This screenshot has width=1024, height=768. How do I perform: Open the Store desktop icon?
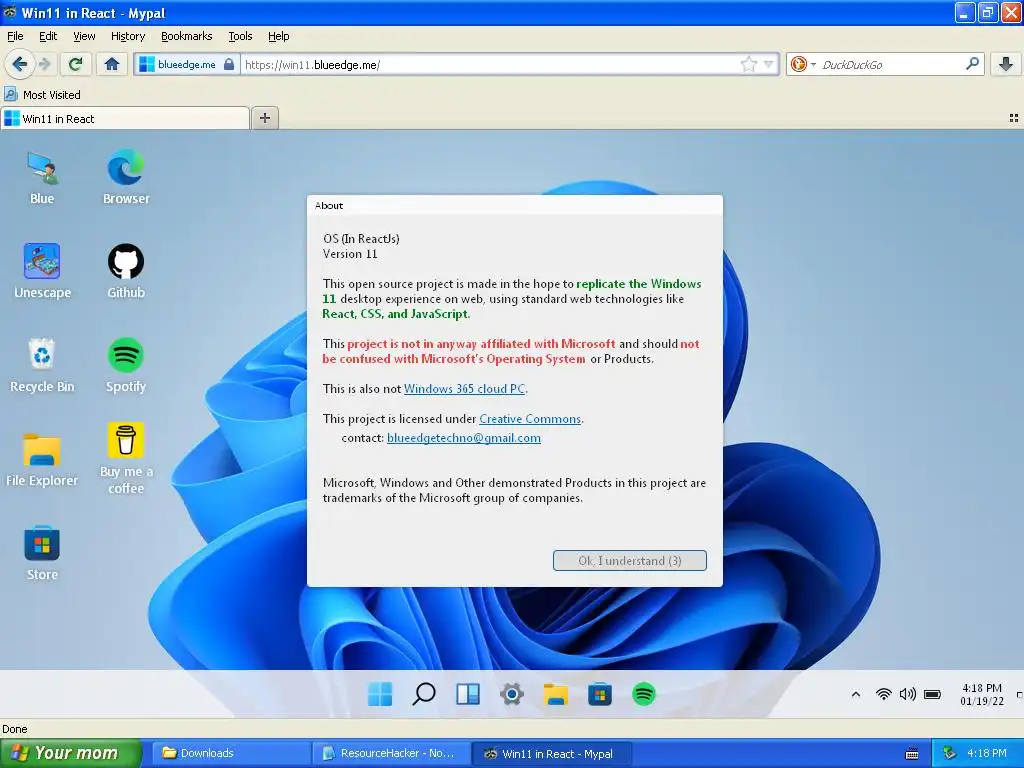point(42,553)
